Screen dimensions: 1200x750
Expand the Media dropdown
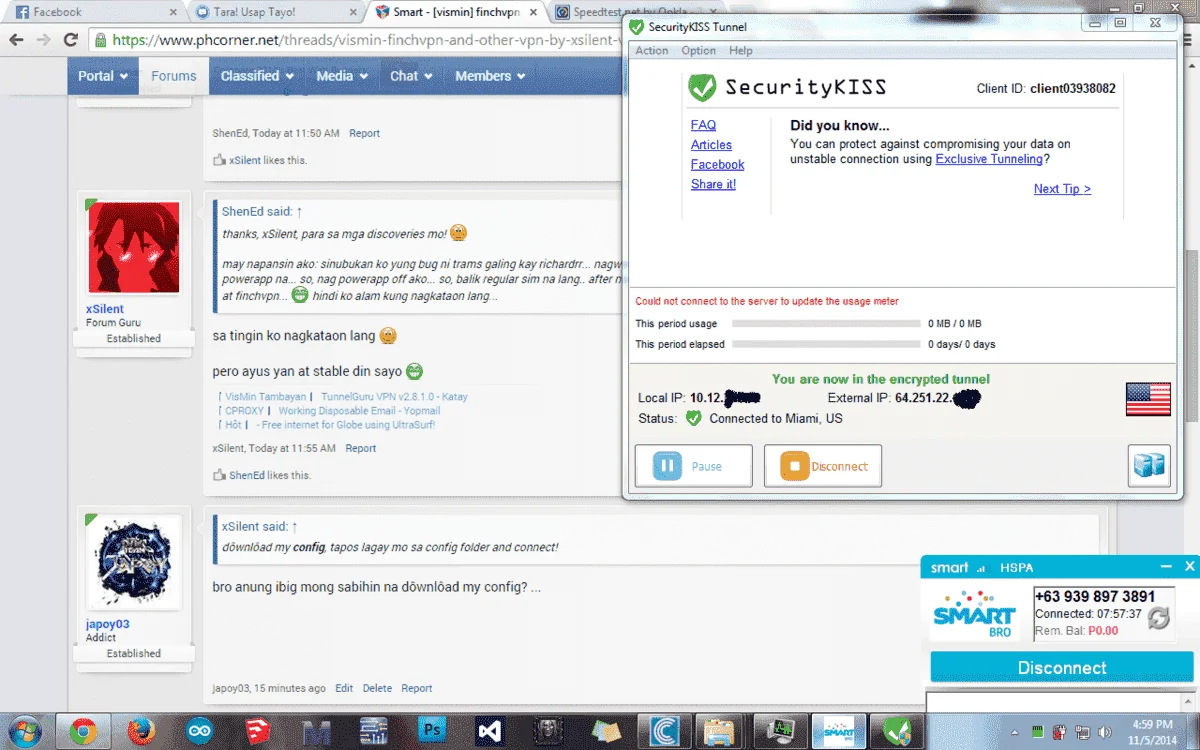click(341, 76)
